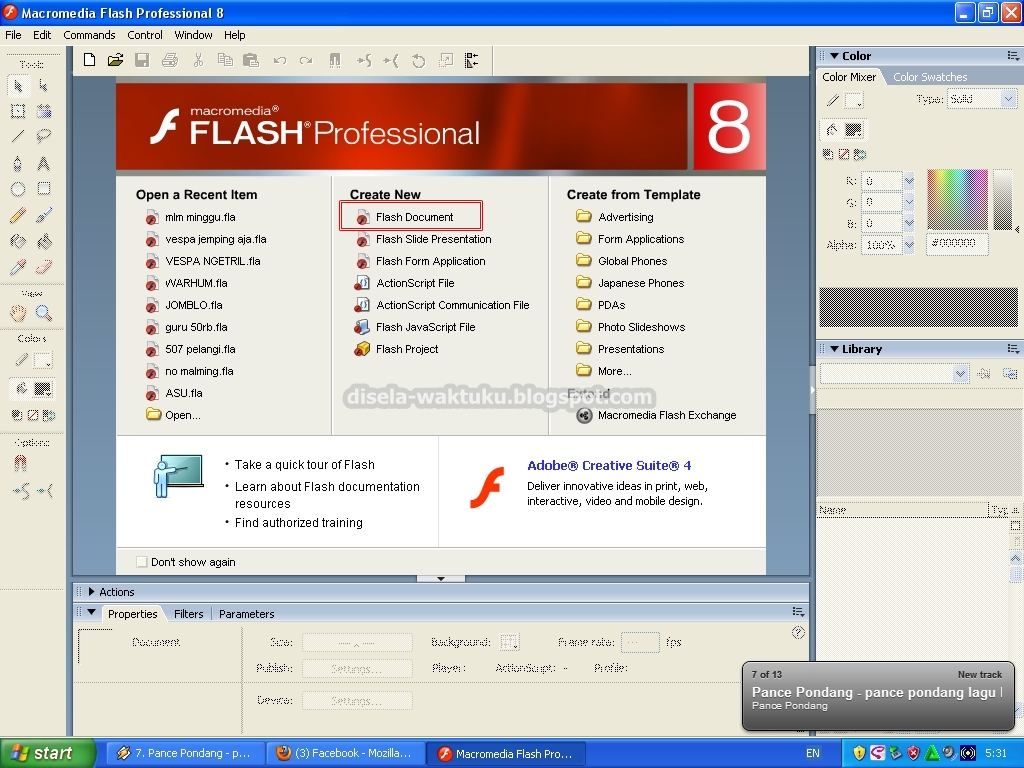Click the Print toolbar icon

(x=170, y=61)
